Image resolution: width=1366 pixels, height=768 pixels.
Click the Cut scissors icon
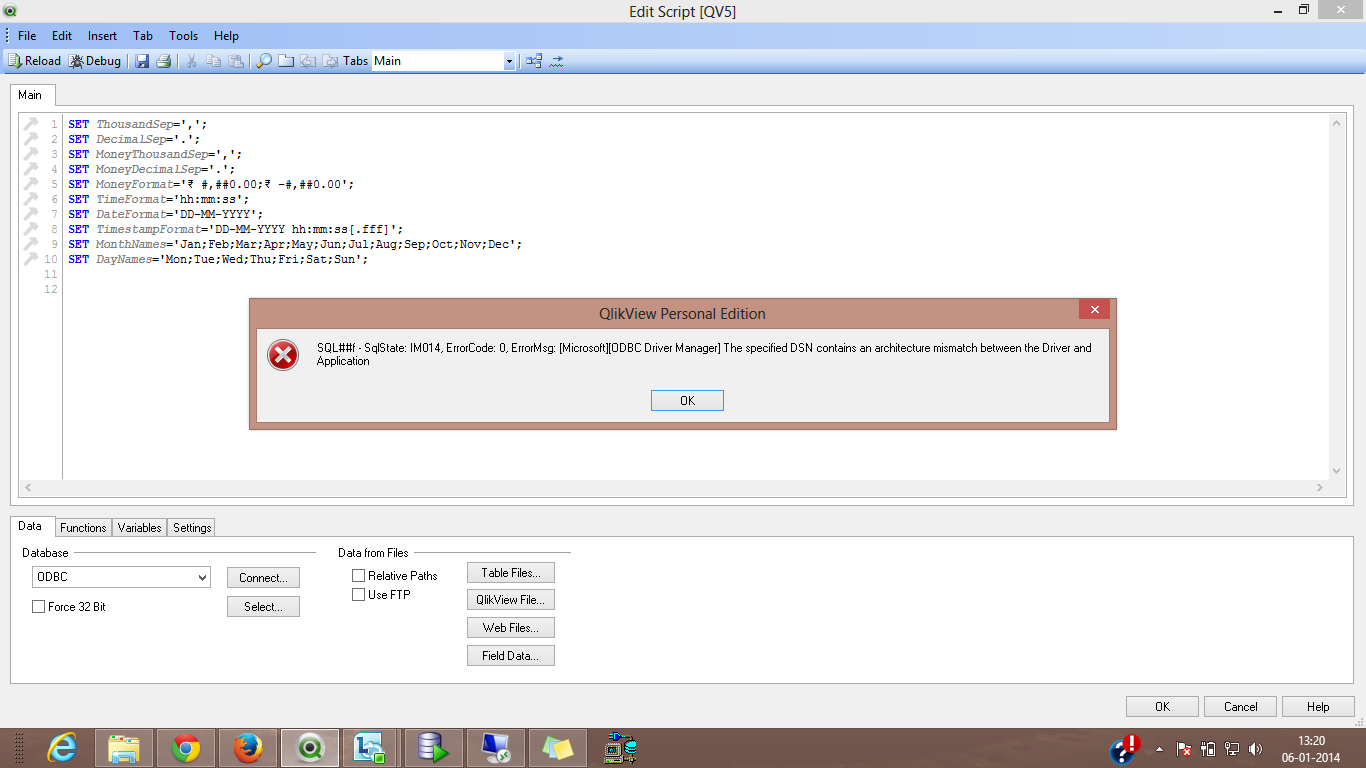point(192,61)
